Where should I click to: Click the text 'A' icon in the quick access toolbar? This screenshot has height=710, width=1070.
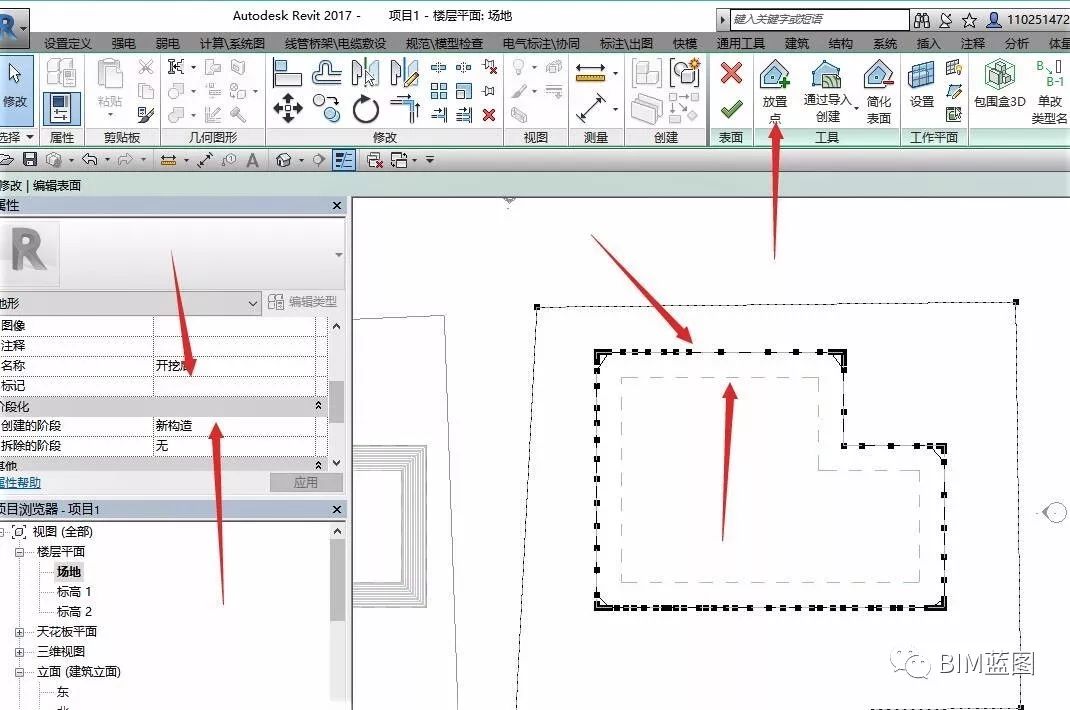point(252,160)
